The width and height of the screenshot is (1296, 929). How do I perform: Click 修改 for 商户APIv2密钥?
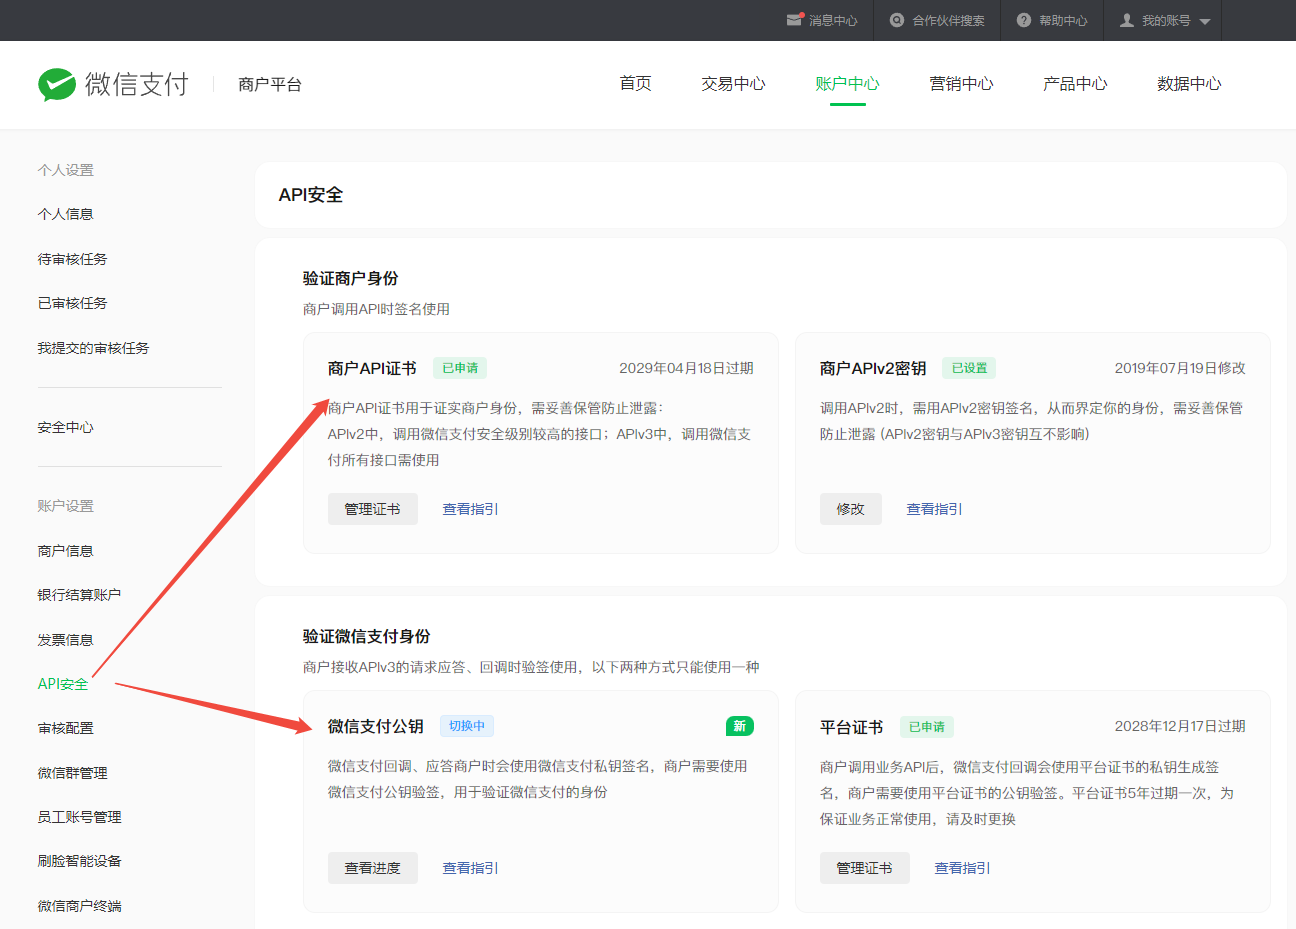(x=851, y=509)
